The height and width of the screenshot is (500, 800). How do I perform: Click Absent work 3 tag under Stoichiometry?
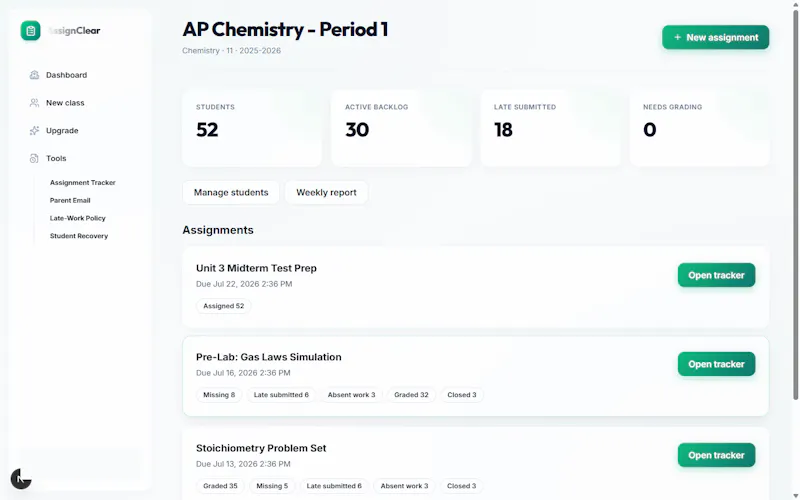pos(405,486)
